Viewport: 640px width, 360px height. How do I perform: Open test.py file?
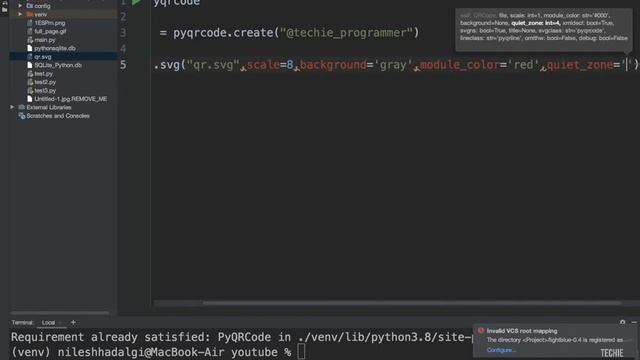[x=43, y=74]
